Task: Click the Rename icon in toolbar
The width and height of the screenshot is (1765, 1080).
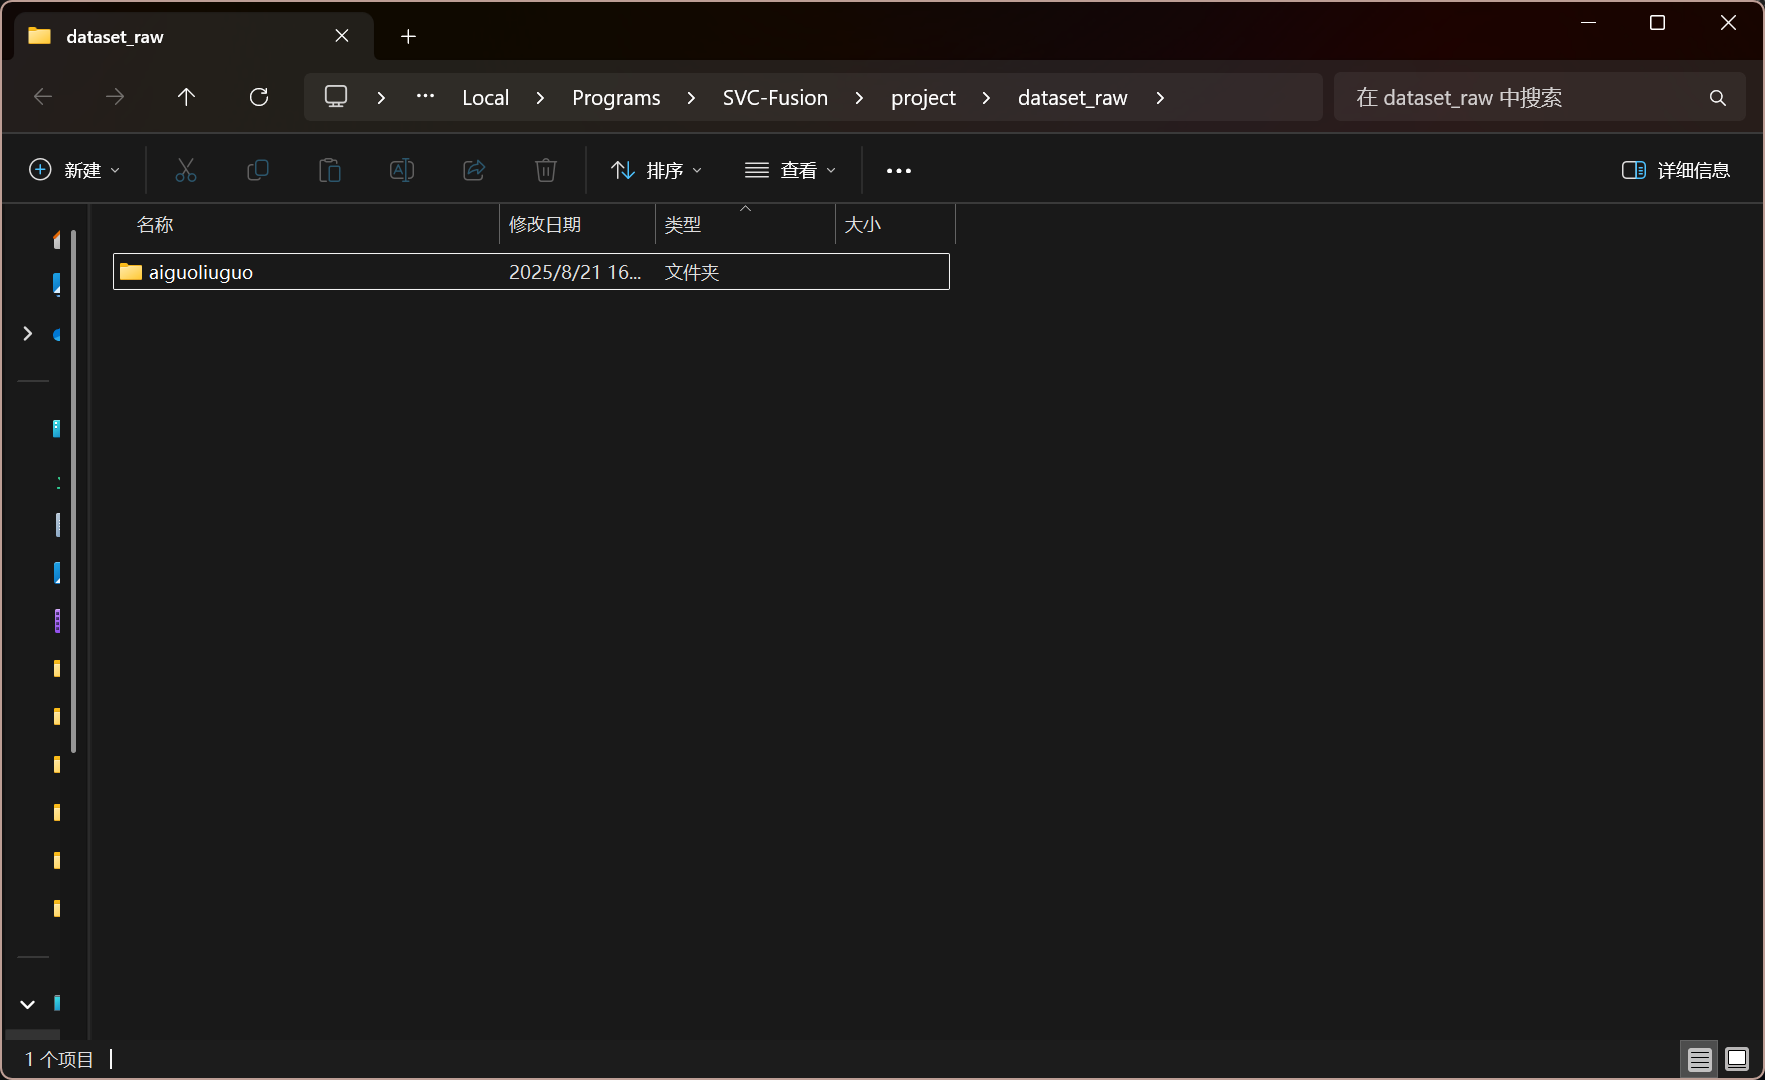Action: (x=402, y=170)
